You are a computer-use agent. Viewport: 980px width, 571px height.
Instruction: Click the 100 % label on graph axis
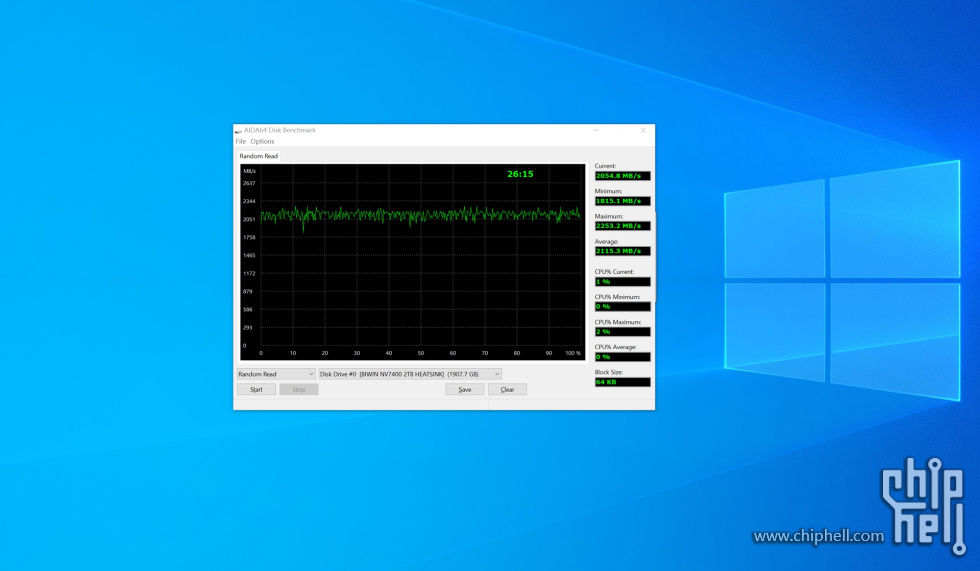[573, 353]
